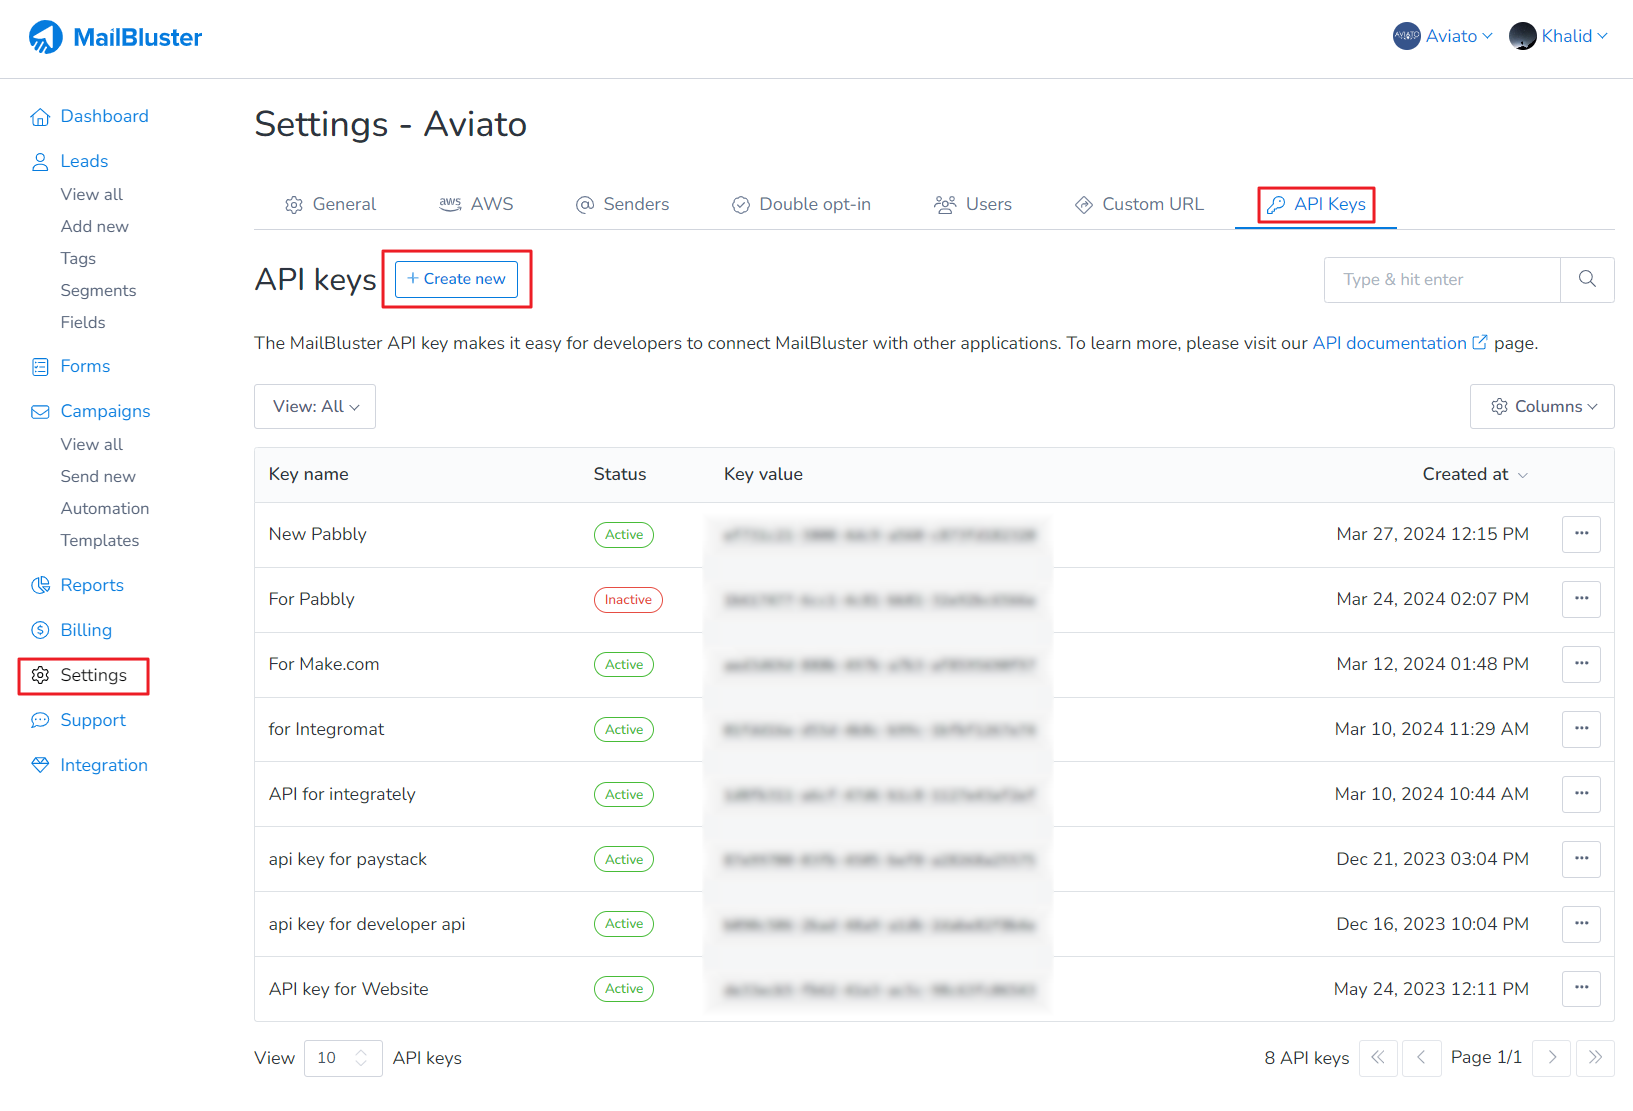Open Billing in the sidebar
The image size is (1633, 1111).
pyautogui.click(x=86, y=630)
